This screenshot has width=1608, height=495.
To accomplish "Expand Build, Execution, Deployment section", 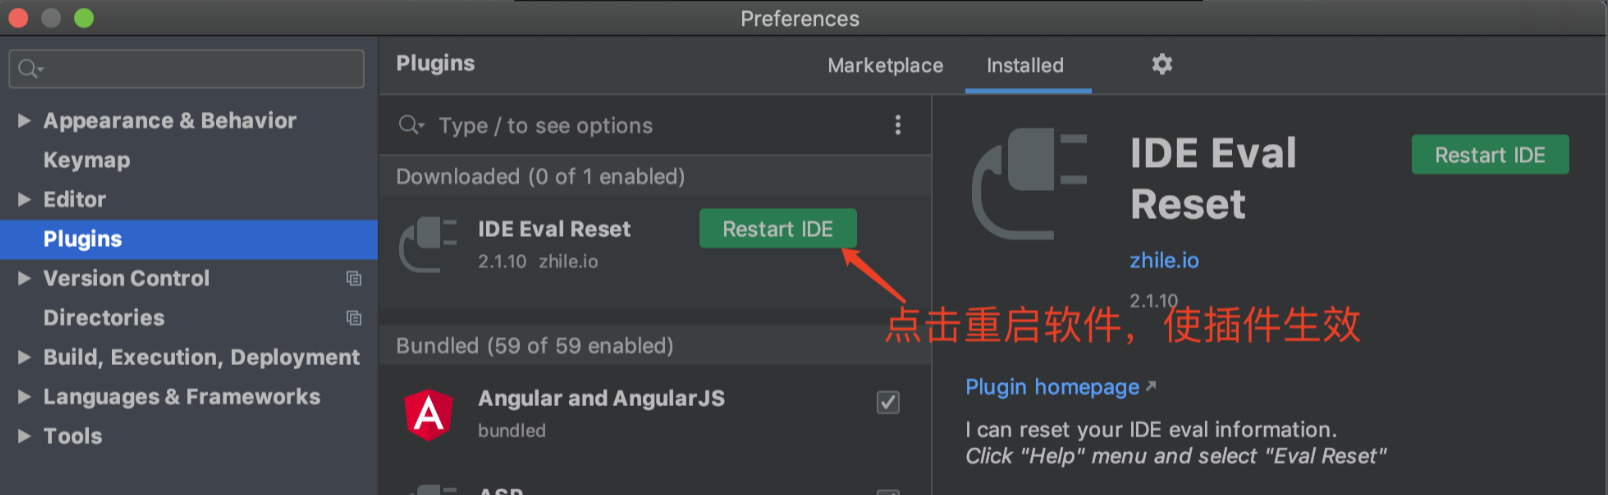I will point(24,357).
